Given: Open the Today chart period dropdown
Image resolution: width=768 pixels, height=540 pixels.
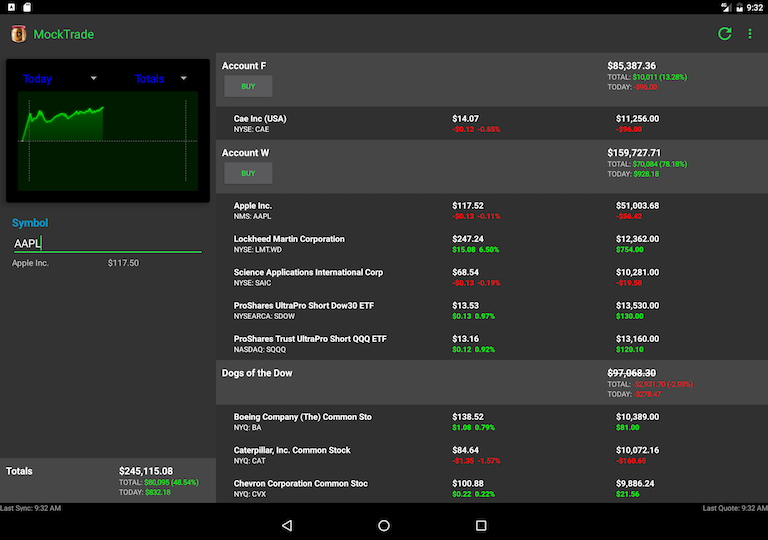Looking at the screenshot, I should coord(59,78).
